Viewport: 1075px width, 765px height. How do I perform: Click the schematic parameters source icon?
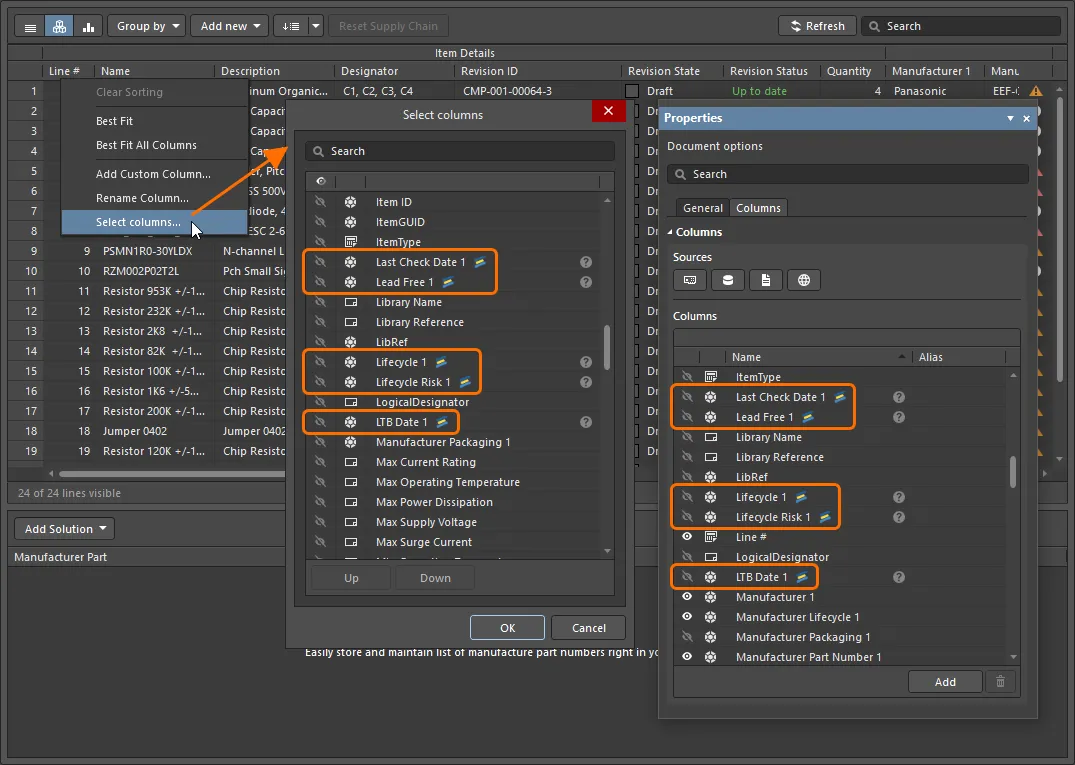[689, 280]
